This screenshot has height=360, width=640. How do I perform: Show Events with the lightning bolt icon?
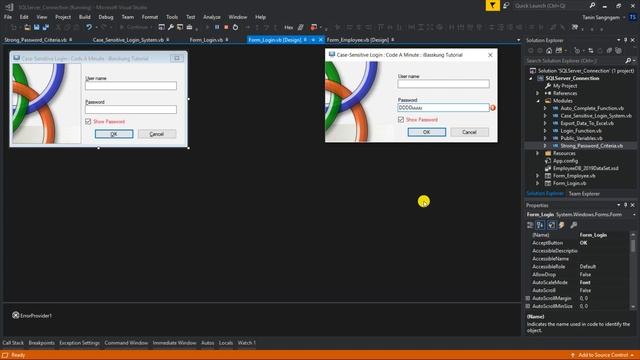point(562,225)
